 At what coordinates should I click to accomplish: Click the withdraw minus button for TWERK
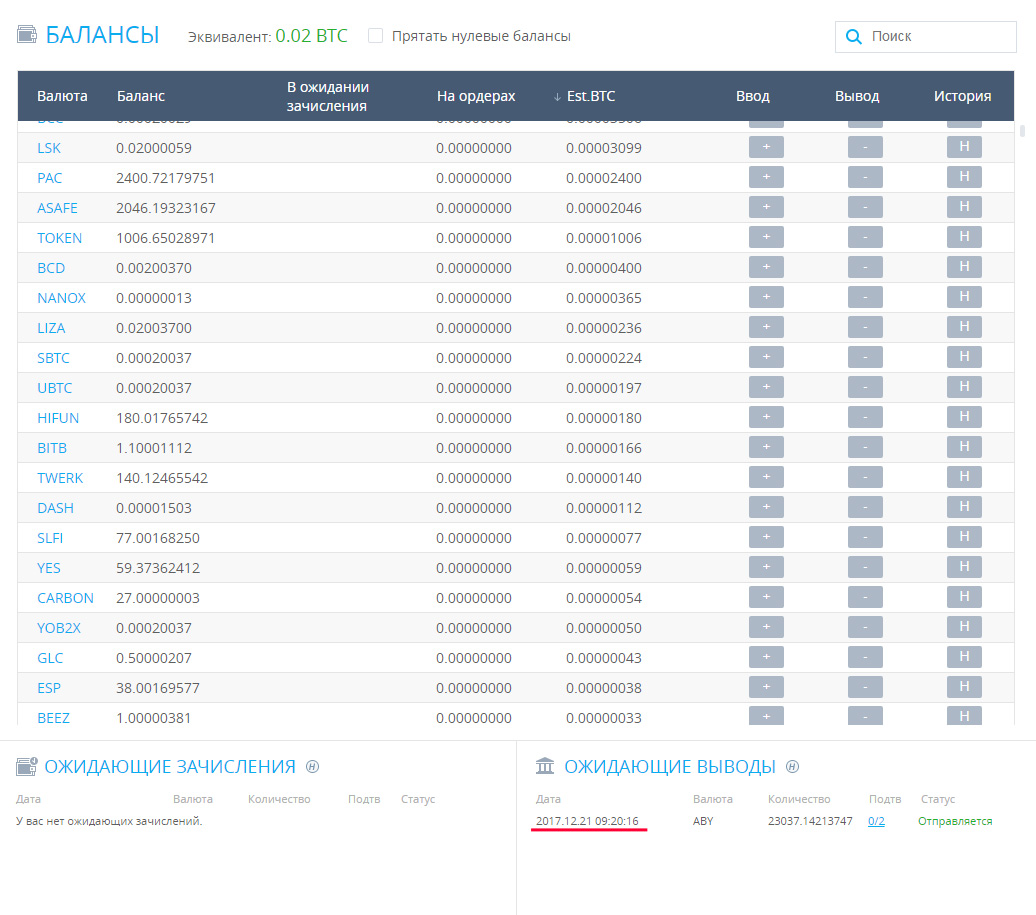click(865, 477)
